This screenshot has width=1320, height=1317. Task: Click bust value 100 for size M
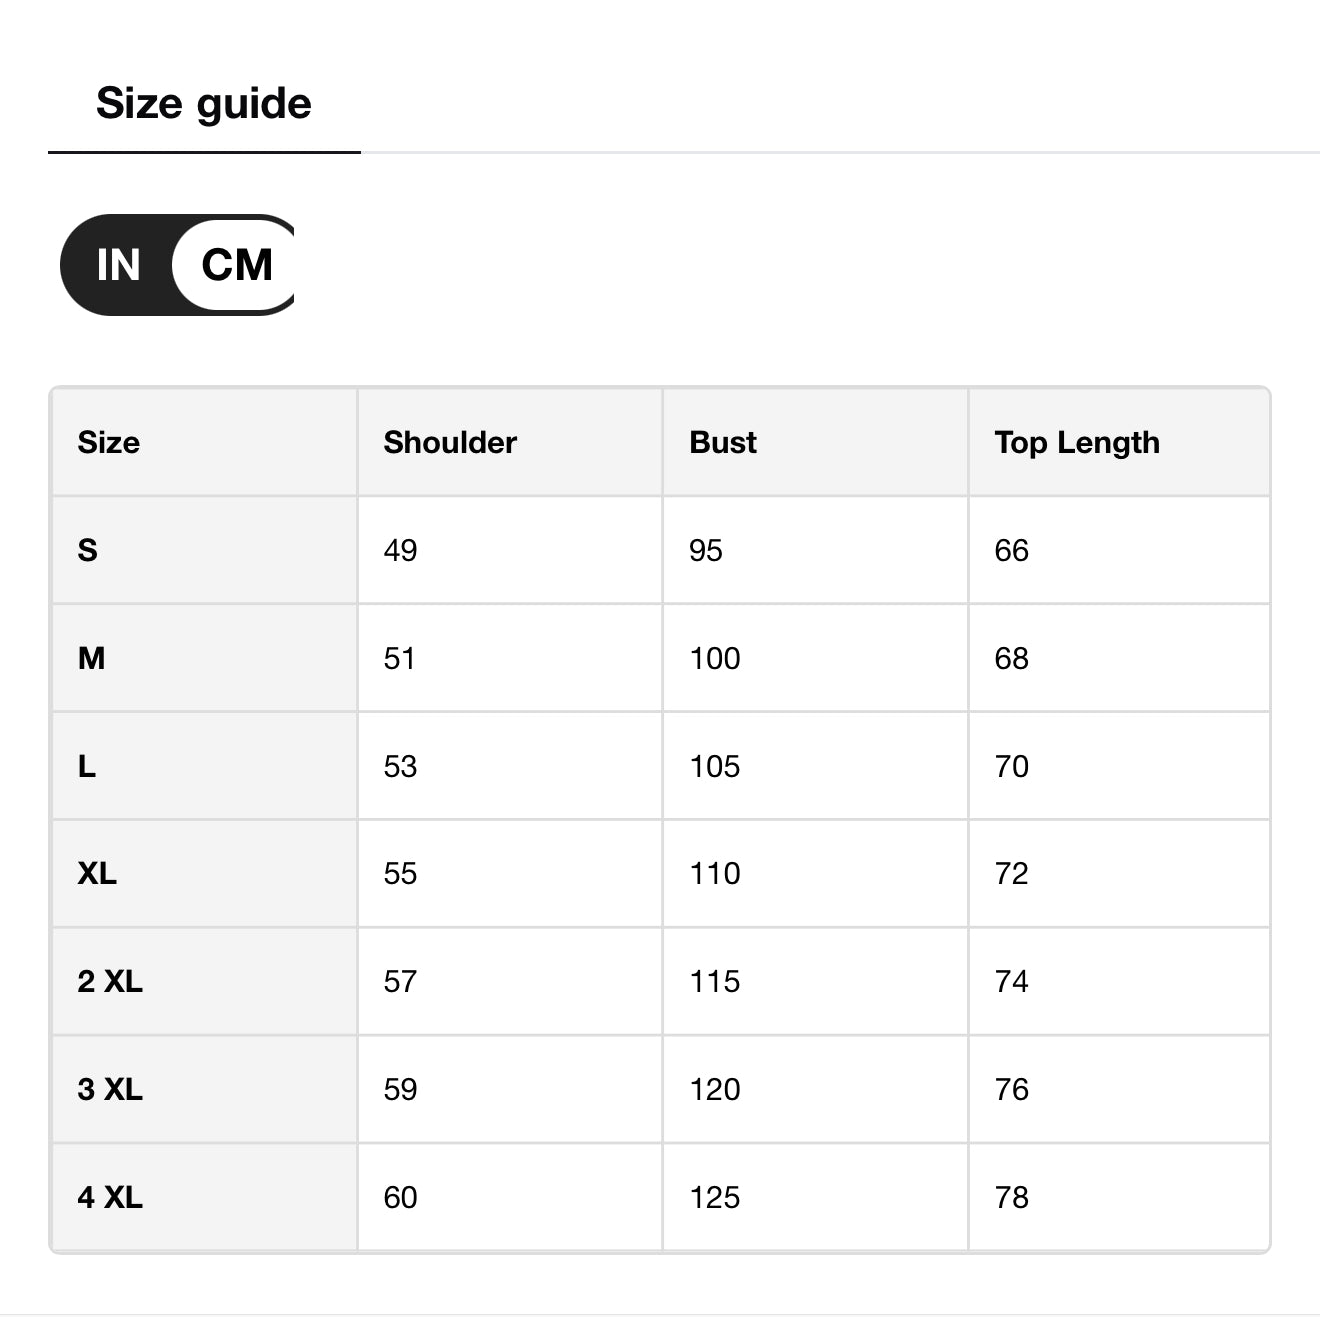[715, 658]
